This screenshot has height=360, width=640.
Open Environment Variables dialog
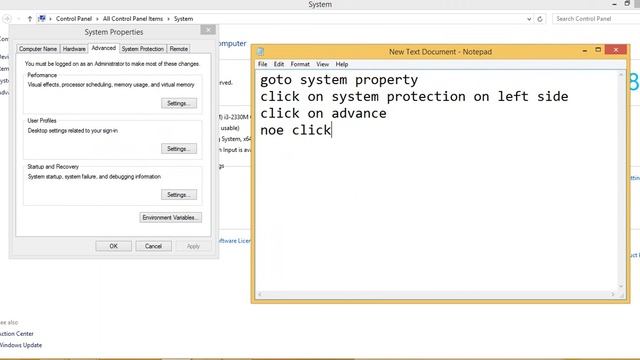point(171,218)
